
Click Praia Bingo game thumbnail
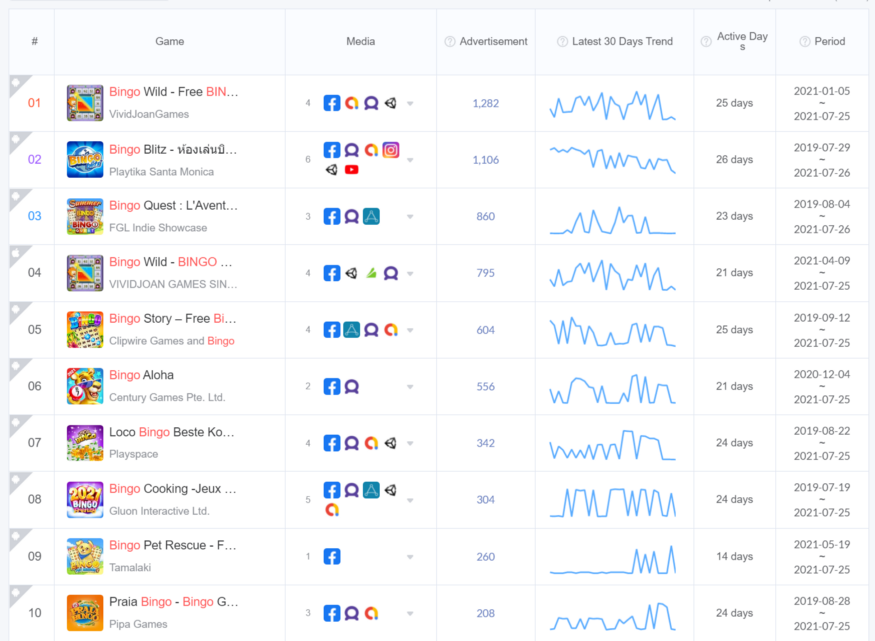click(85, 613)
